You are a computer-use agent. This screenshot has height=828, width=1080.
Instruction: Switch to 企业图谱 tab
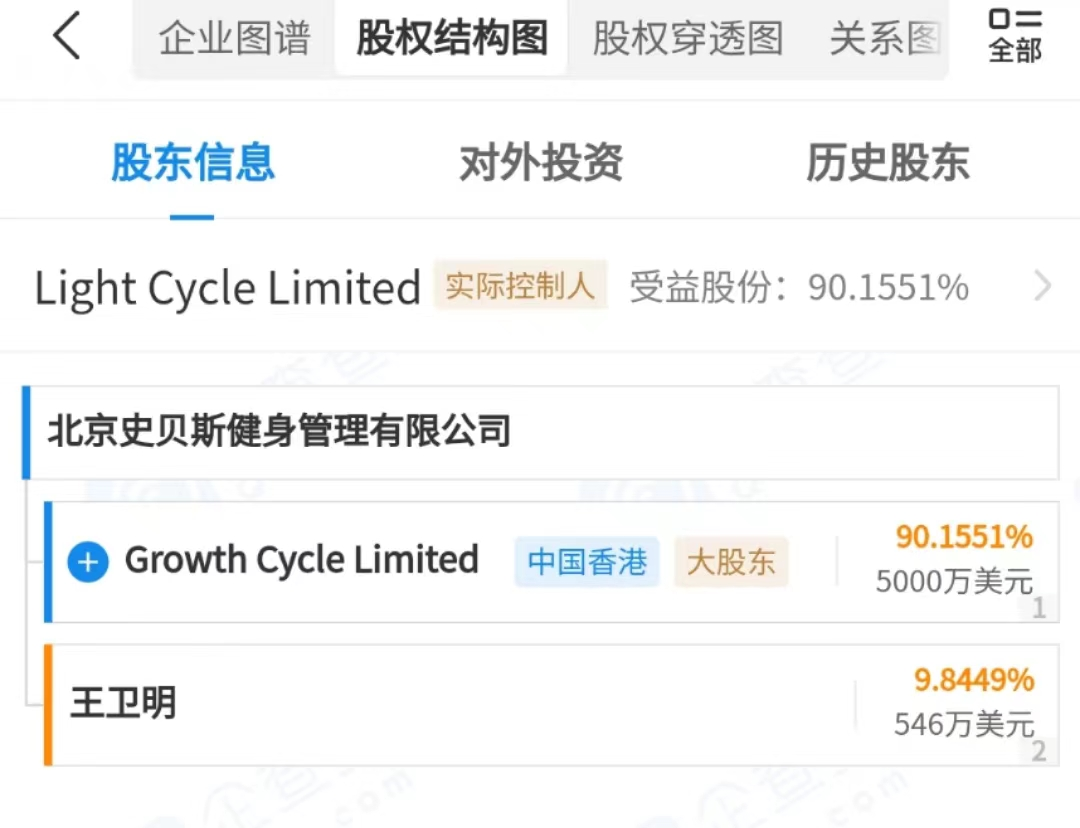pos(234,38)
